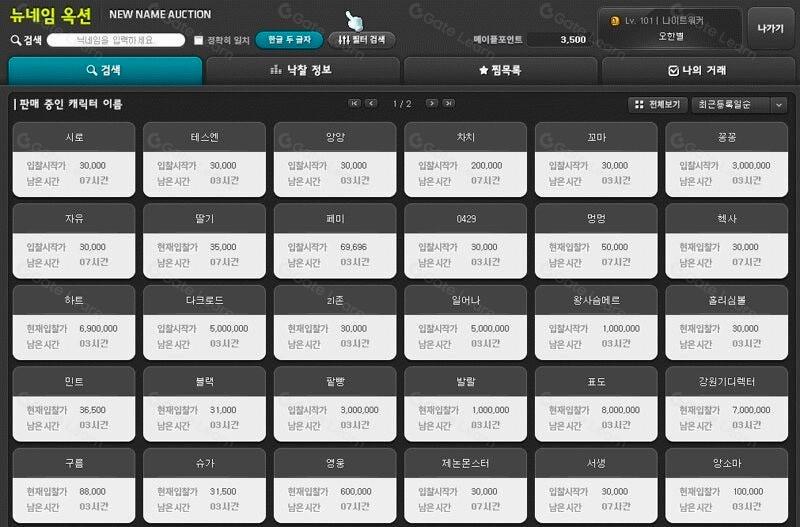
Task: Open the 홀리심볼 auction card
Action: point(727,322)
